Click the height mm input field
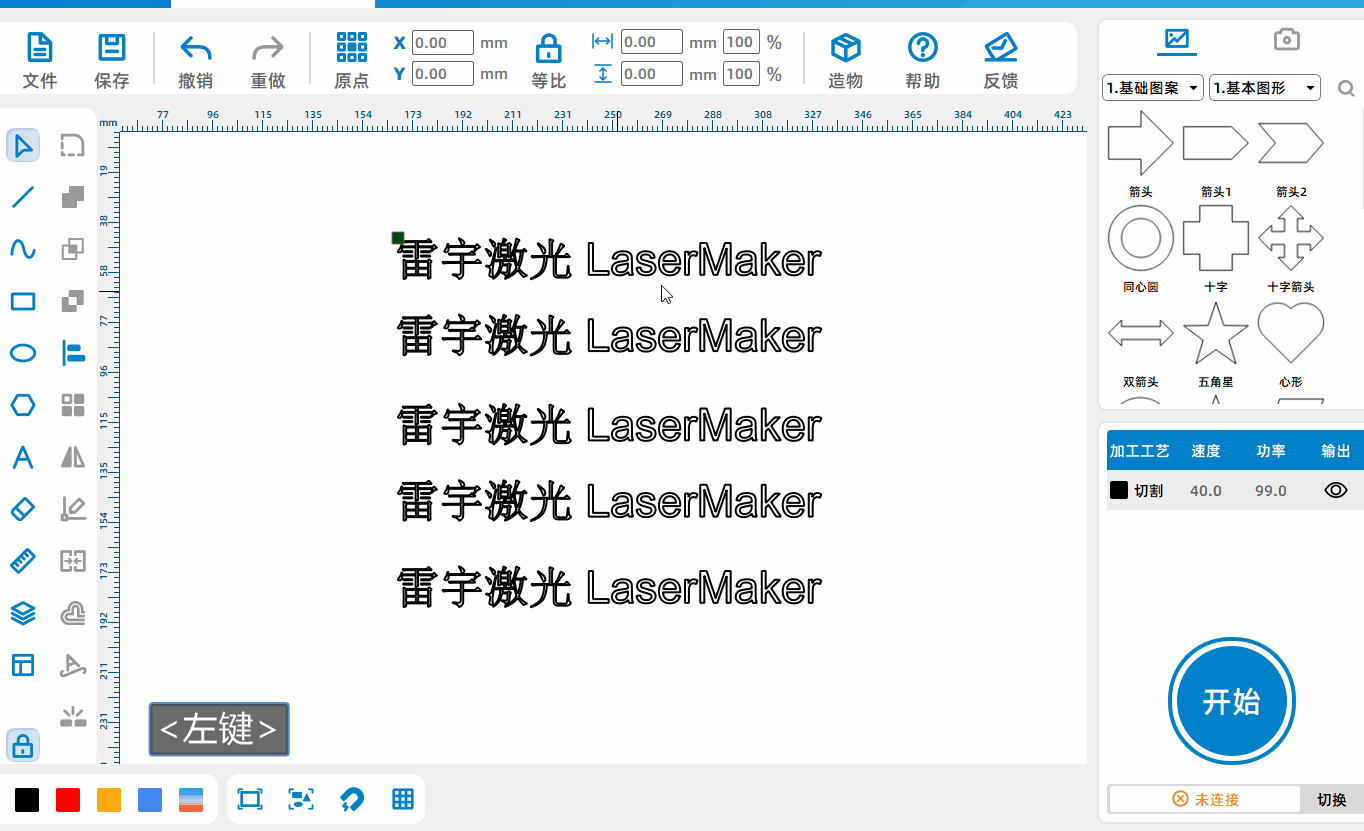1364x831 pixels. point(652,74)
